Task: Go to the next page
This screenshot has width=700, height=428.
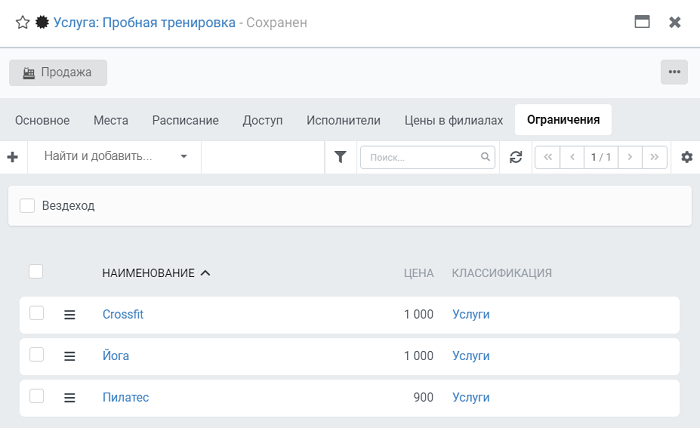Action: [630, 157]
